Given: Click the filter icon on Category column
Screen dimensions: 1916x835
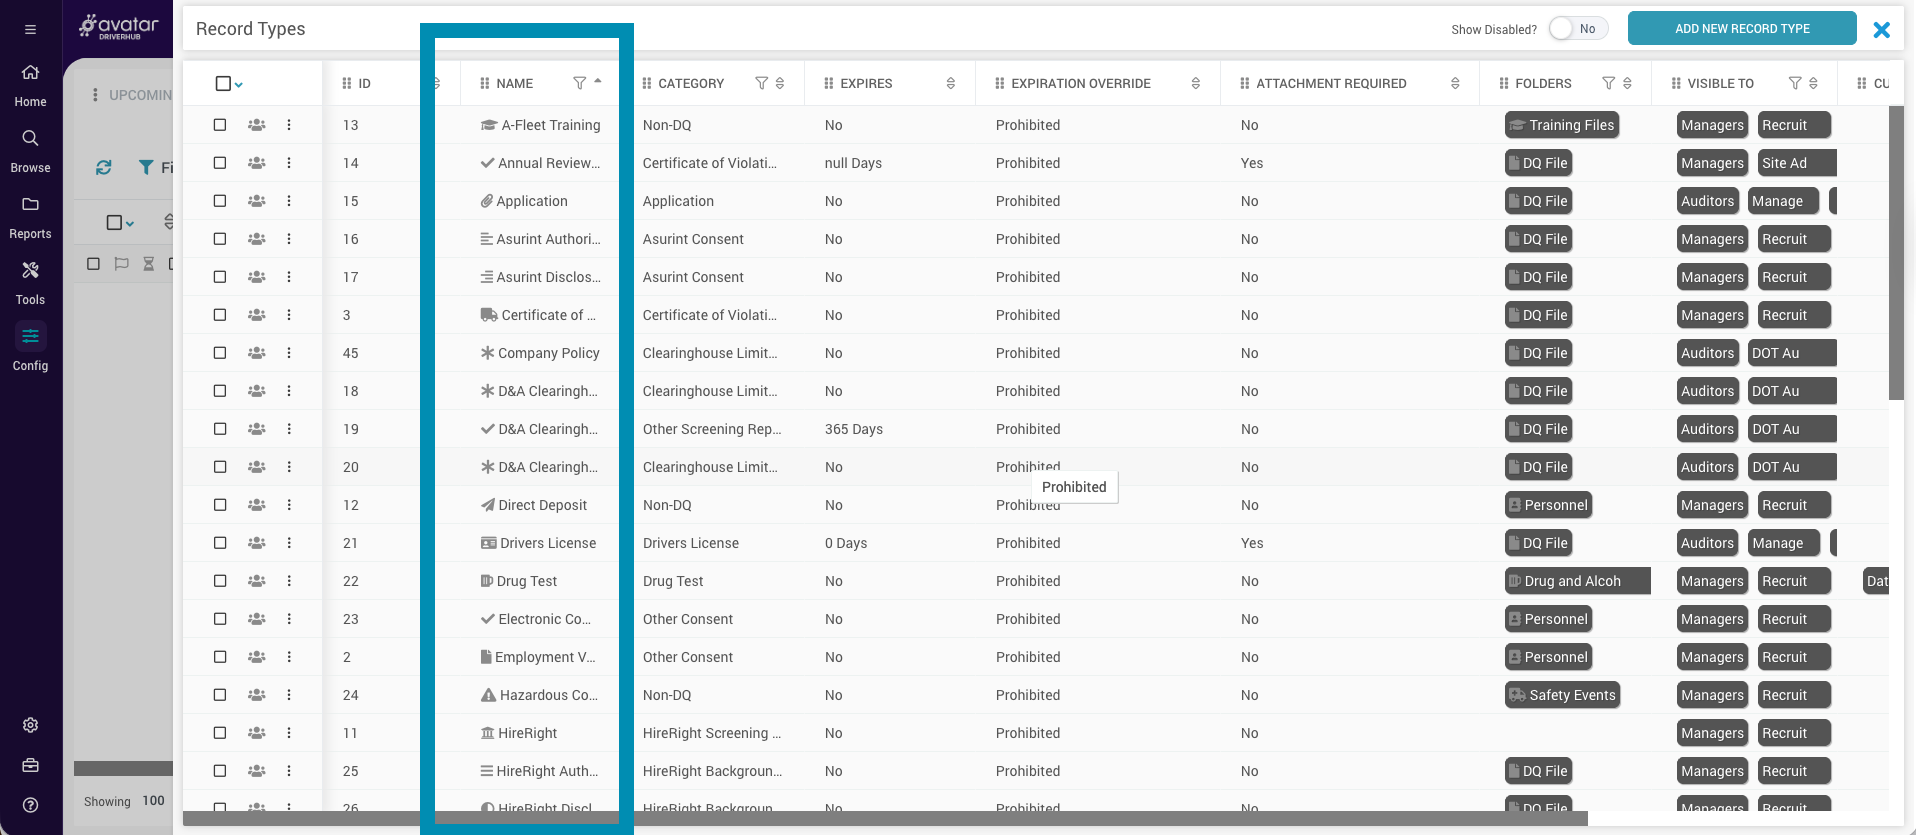Looking at the screenshot, I should [761, 83].
